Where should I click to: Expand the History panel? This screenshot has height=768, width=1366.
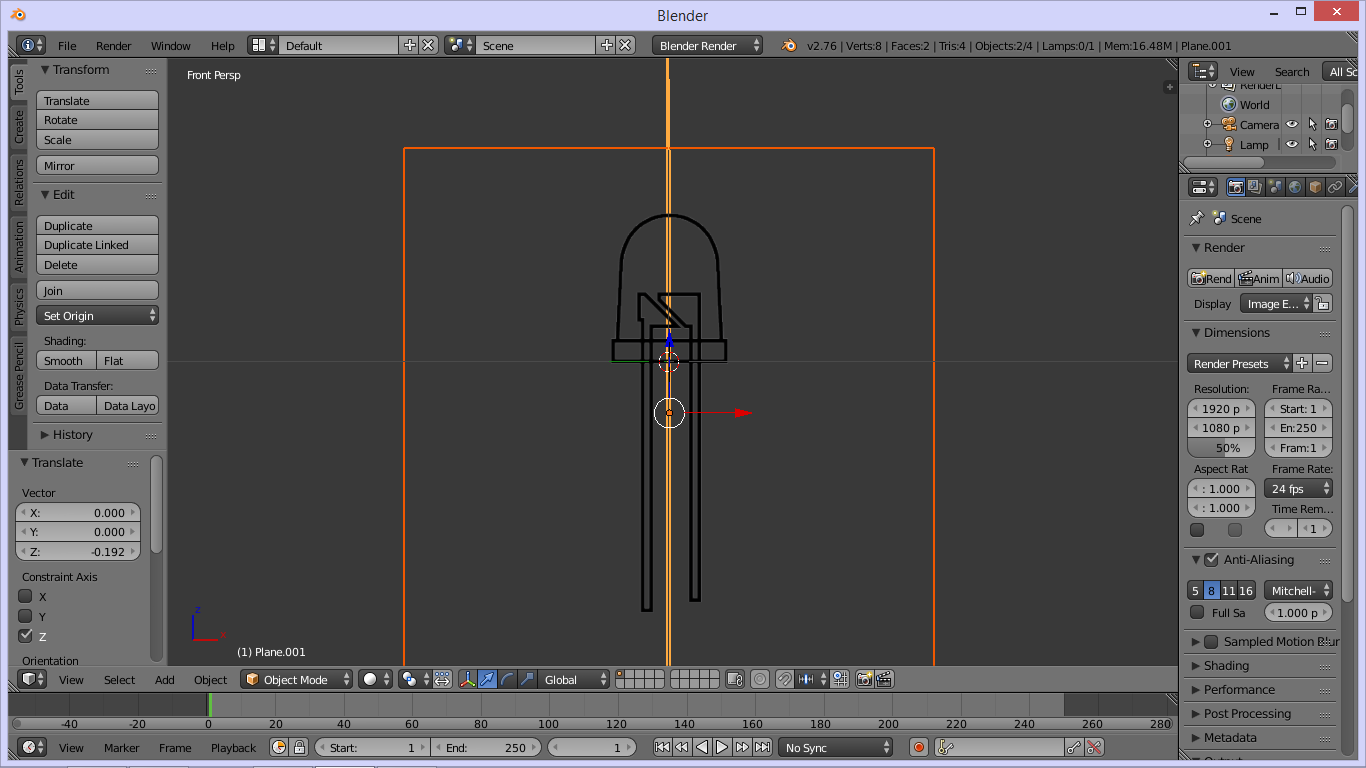[72, 434]
